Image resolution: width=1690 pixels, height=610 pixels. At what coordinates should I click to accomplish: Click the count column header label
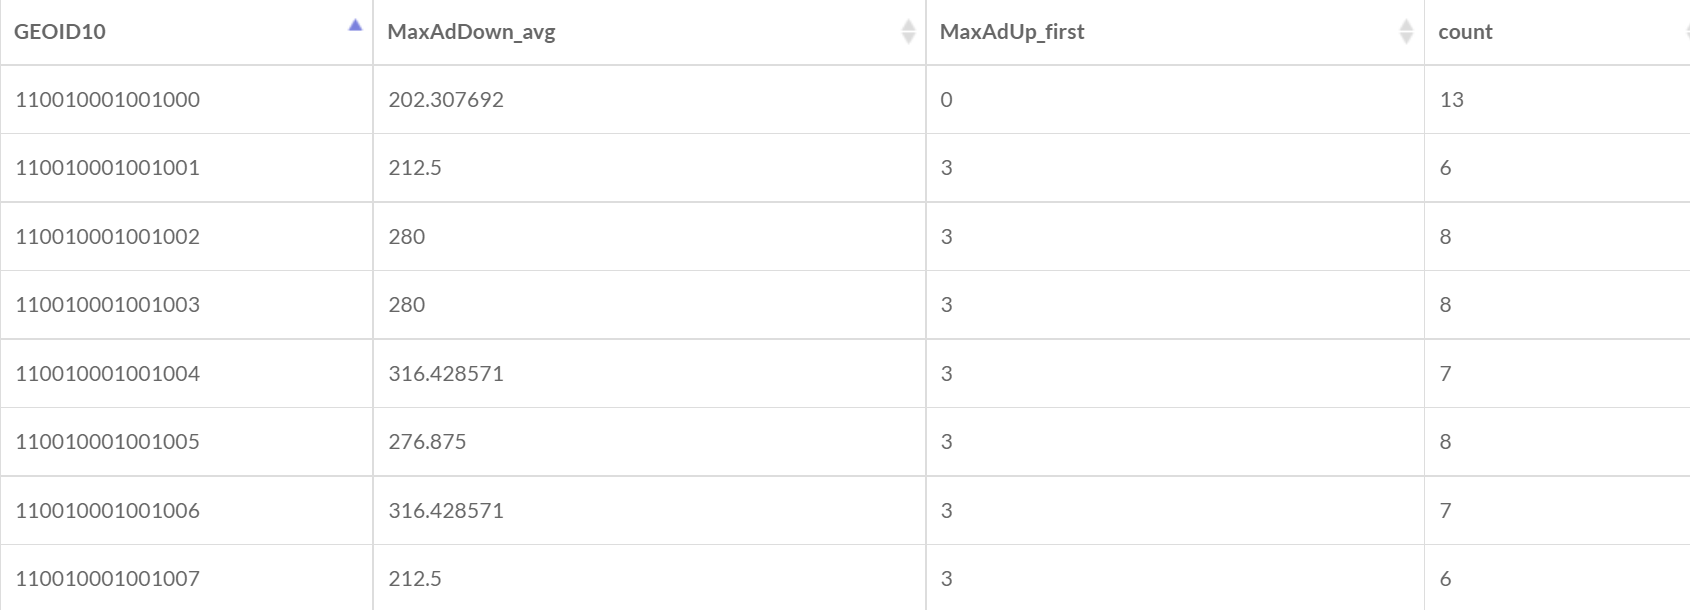click(1465, 32)
